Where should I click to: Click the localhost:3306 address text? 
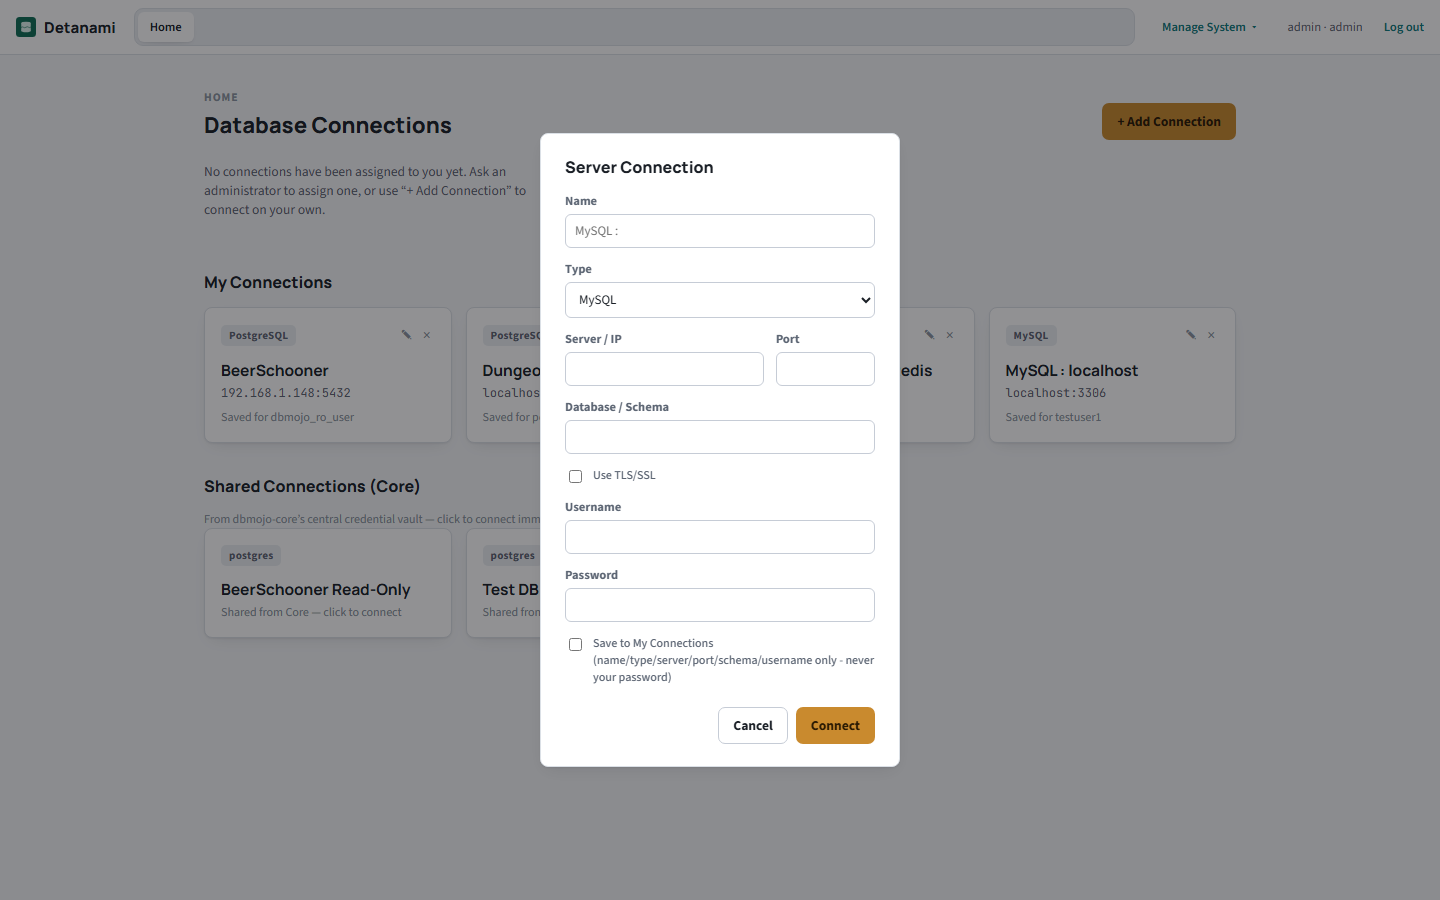pyautogui.click(x=1056, y=393)
